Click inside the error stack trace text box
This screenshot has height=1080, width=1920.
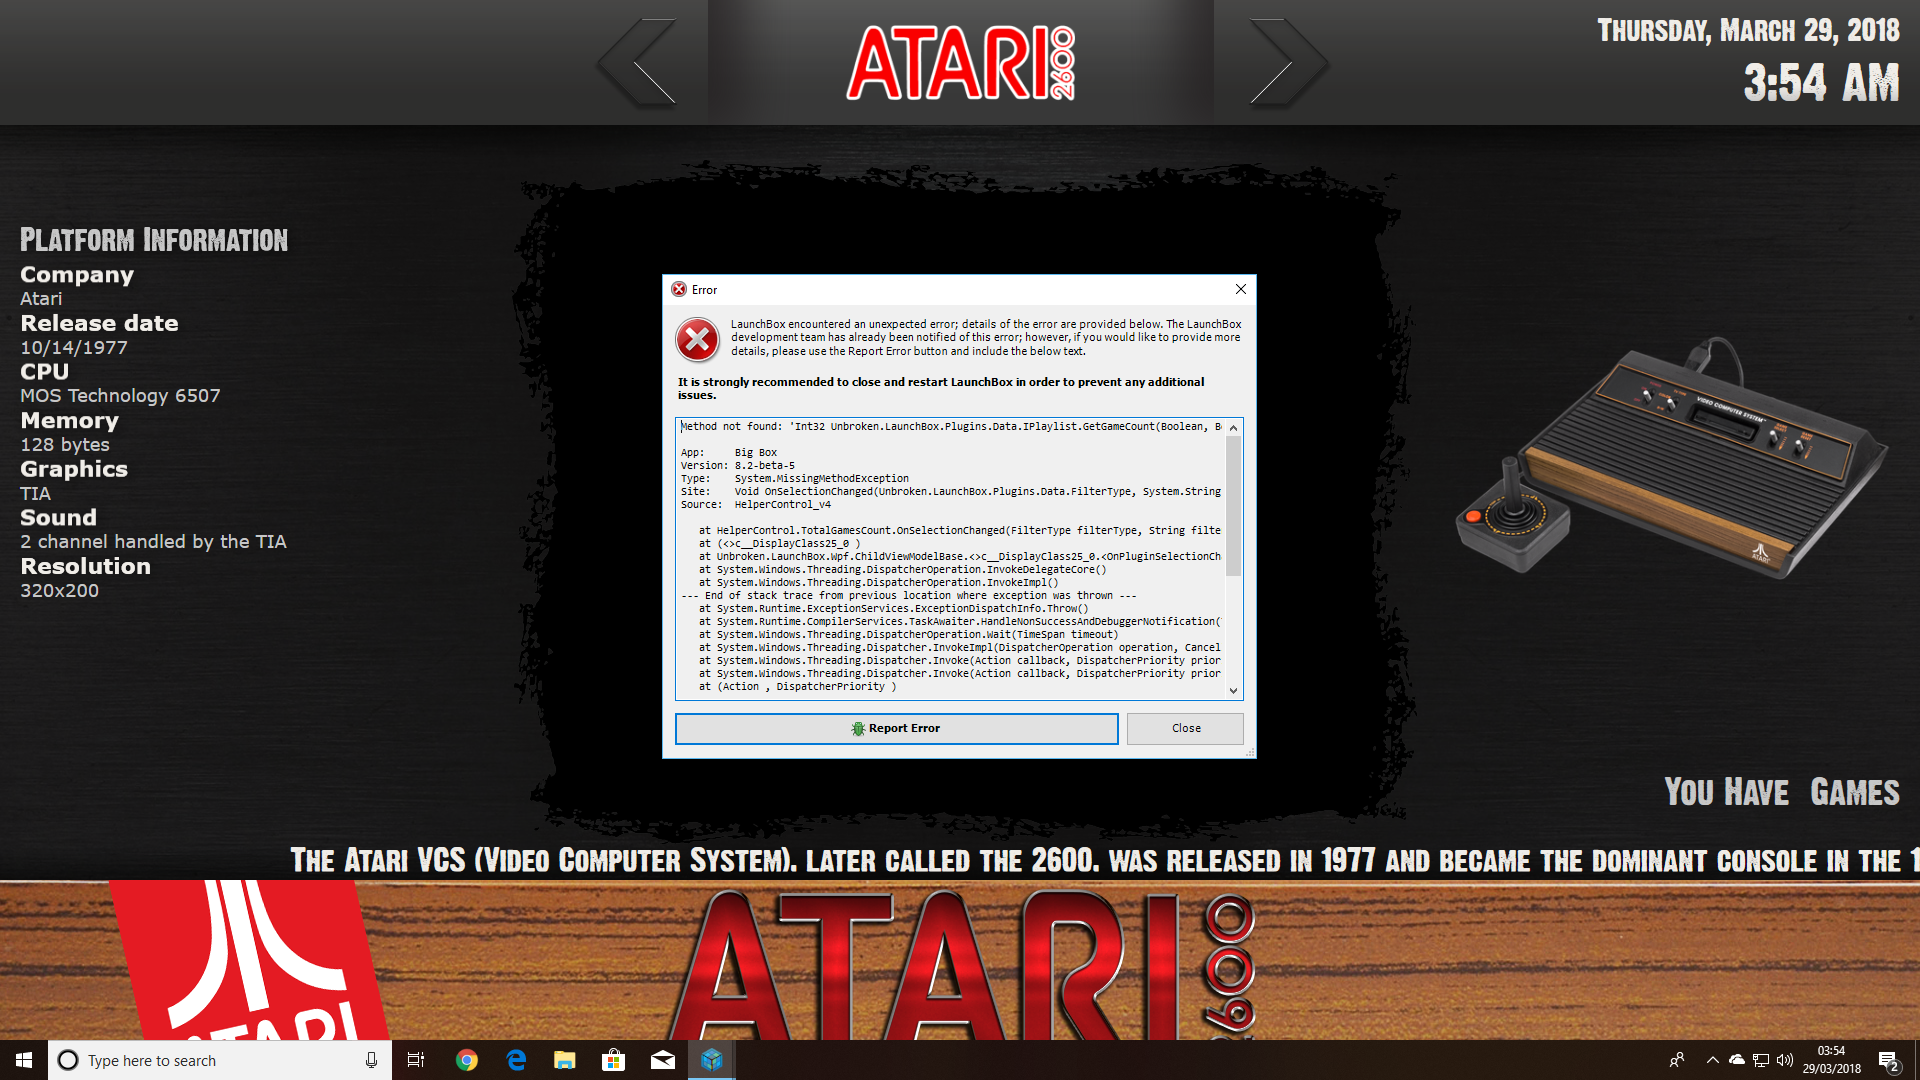tap(950, 558)
